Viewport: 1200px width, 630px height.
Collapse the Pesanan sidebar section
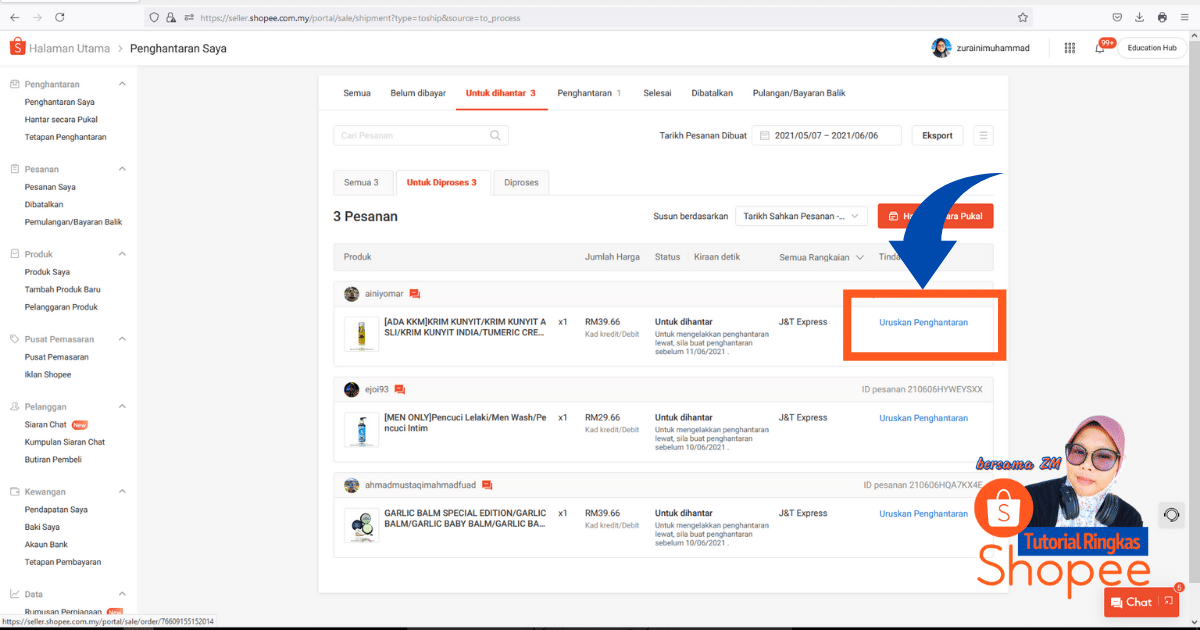(122, 169)
